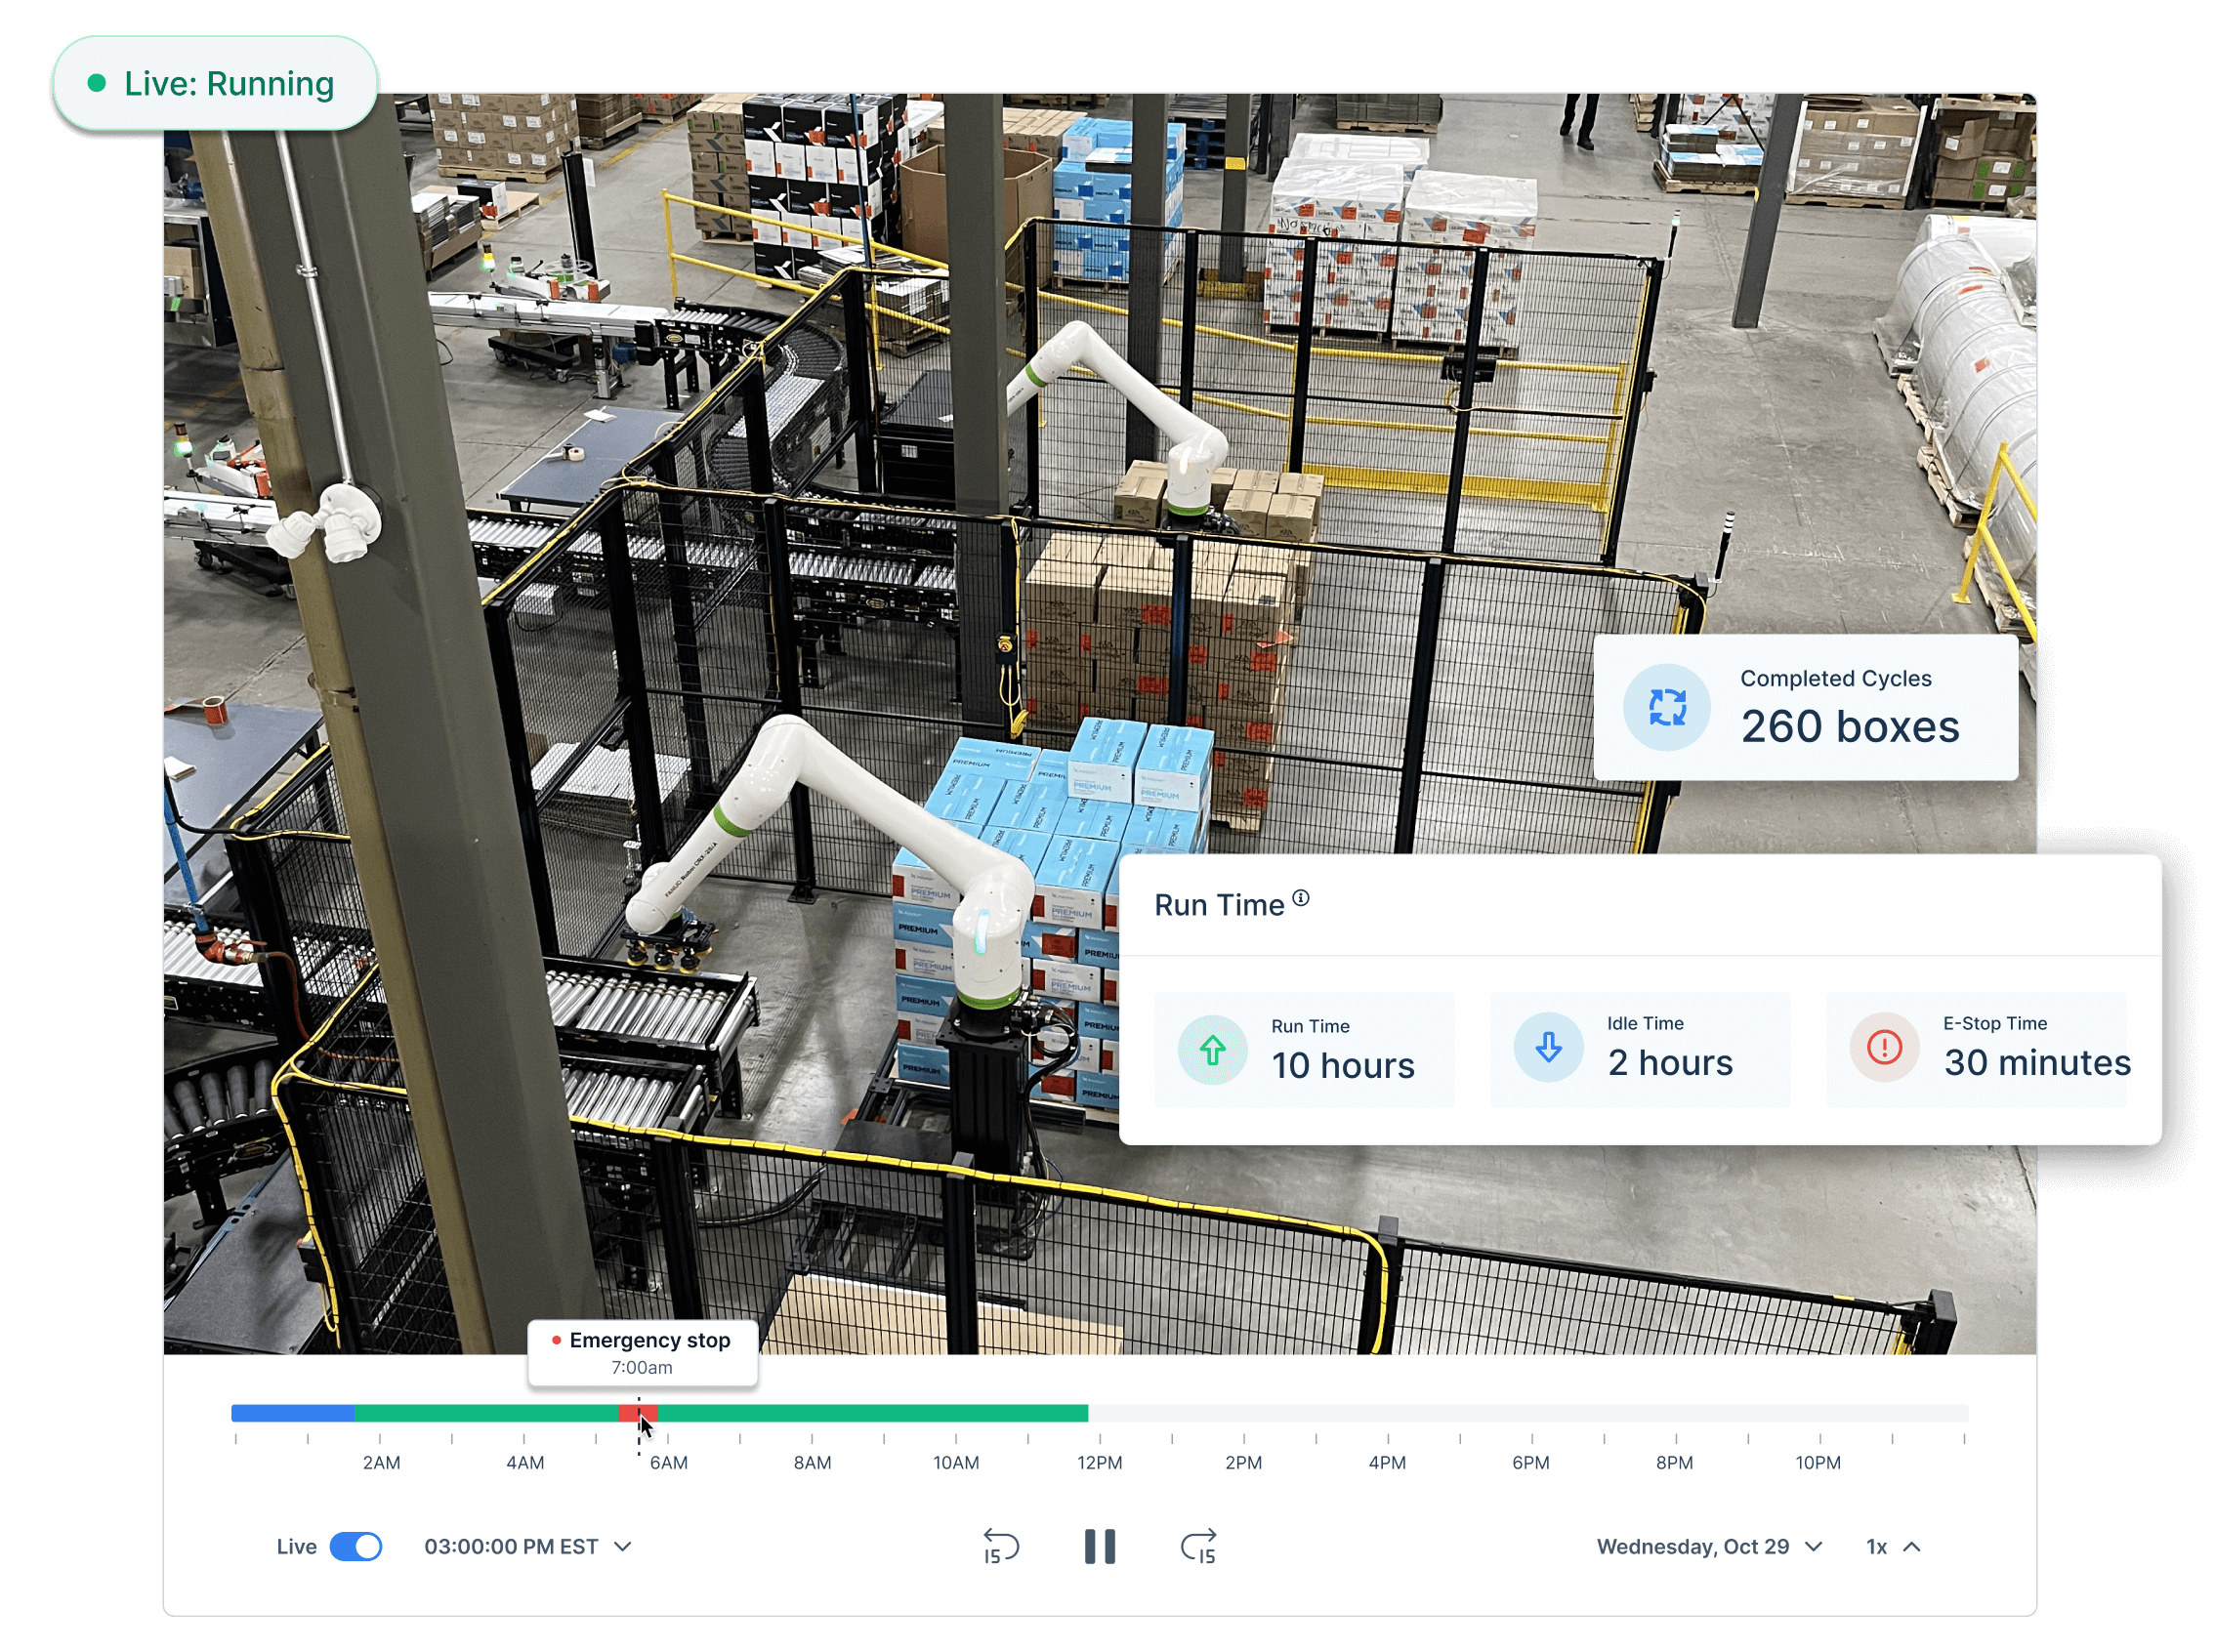
Task: Click the red emergency stop timeline segment
Action: 629,1413
